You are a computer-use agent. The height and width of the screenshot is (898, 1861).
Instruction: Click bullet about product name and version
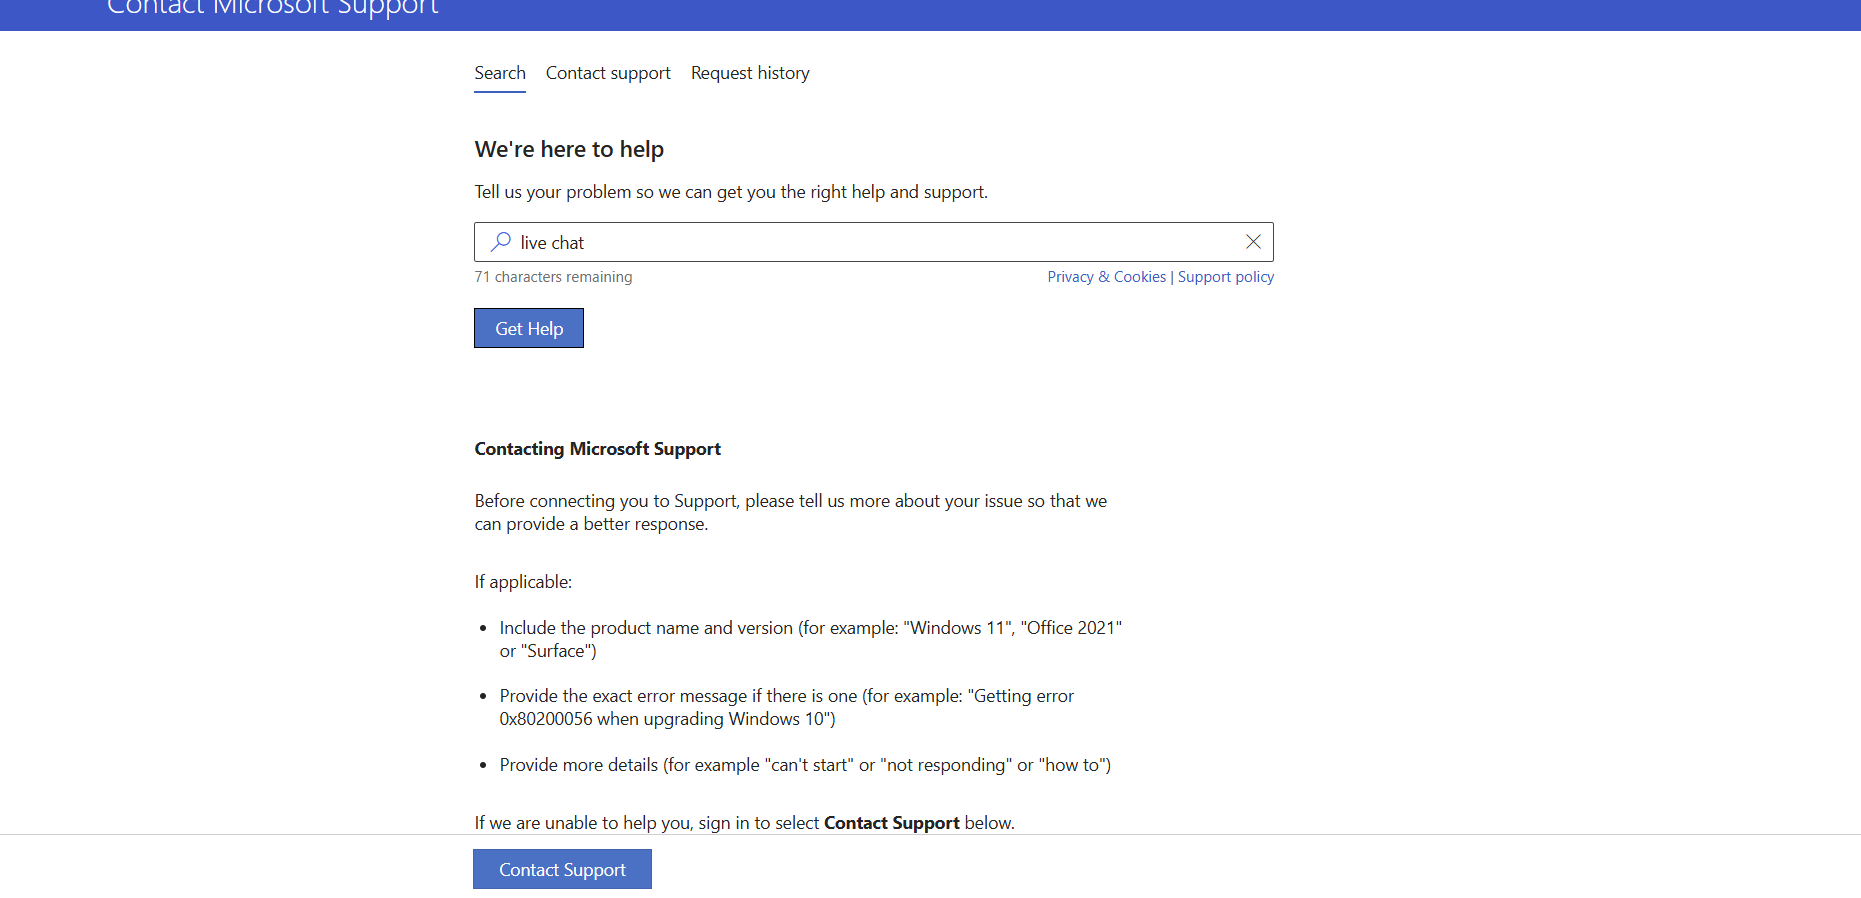(x=811, y=639)
